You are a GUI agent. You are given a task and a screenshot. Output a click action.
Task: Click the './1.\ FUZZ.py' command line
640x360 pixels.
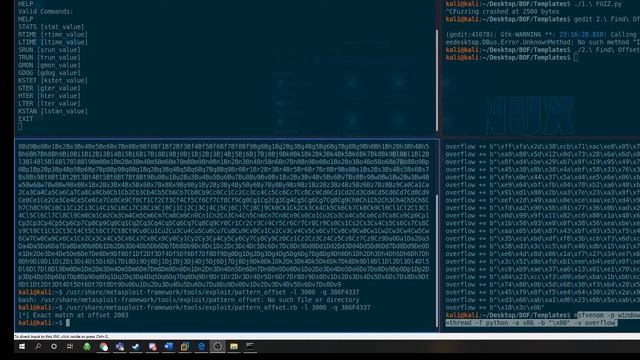point(534,4)
